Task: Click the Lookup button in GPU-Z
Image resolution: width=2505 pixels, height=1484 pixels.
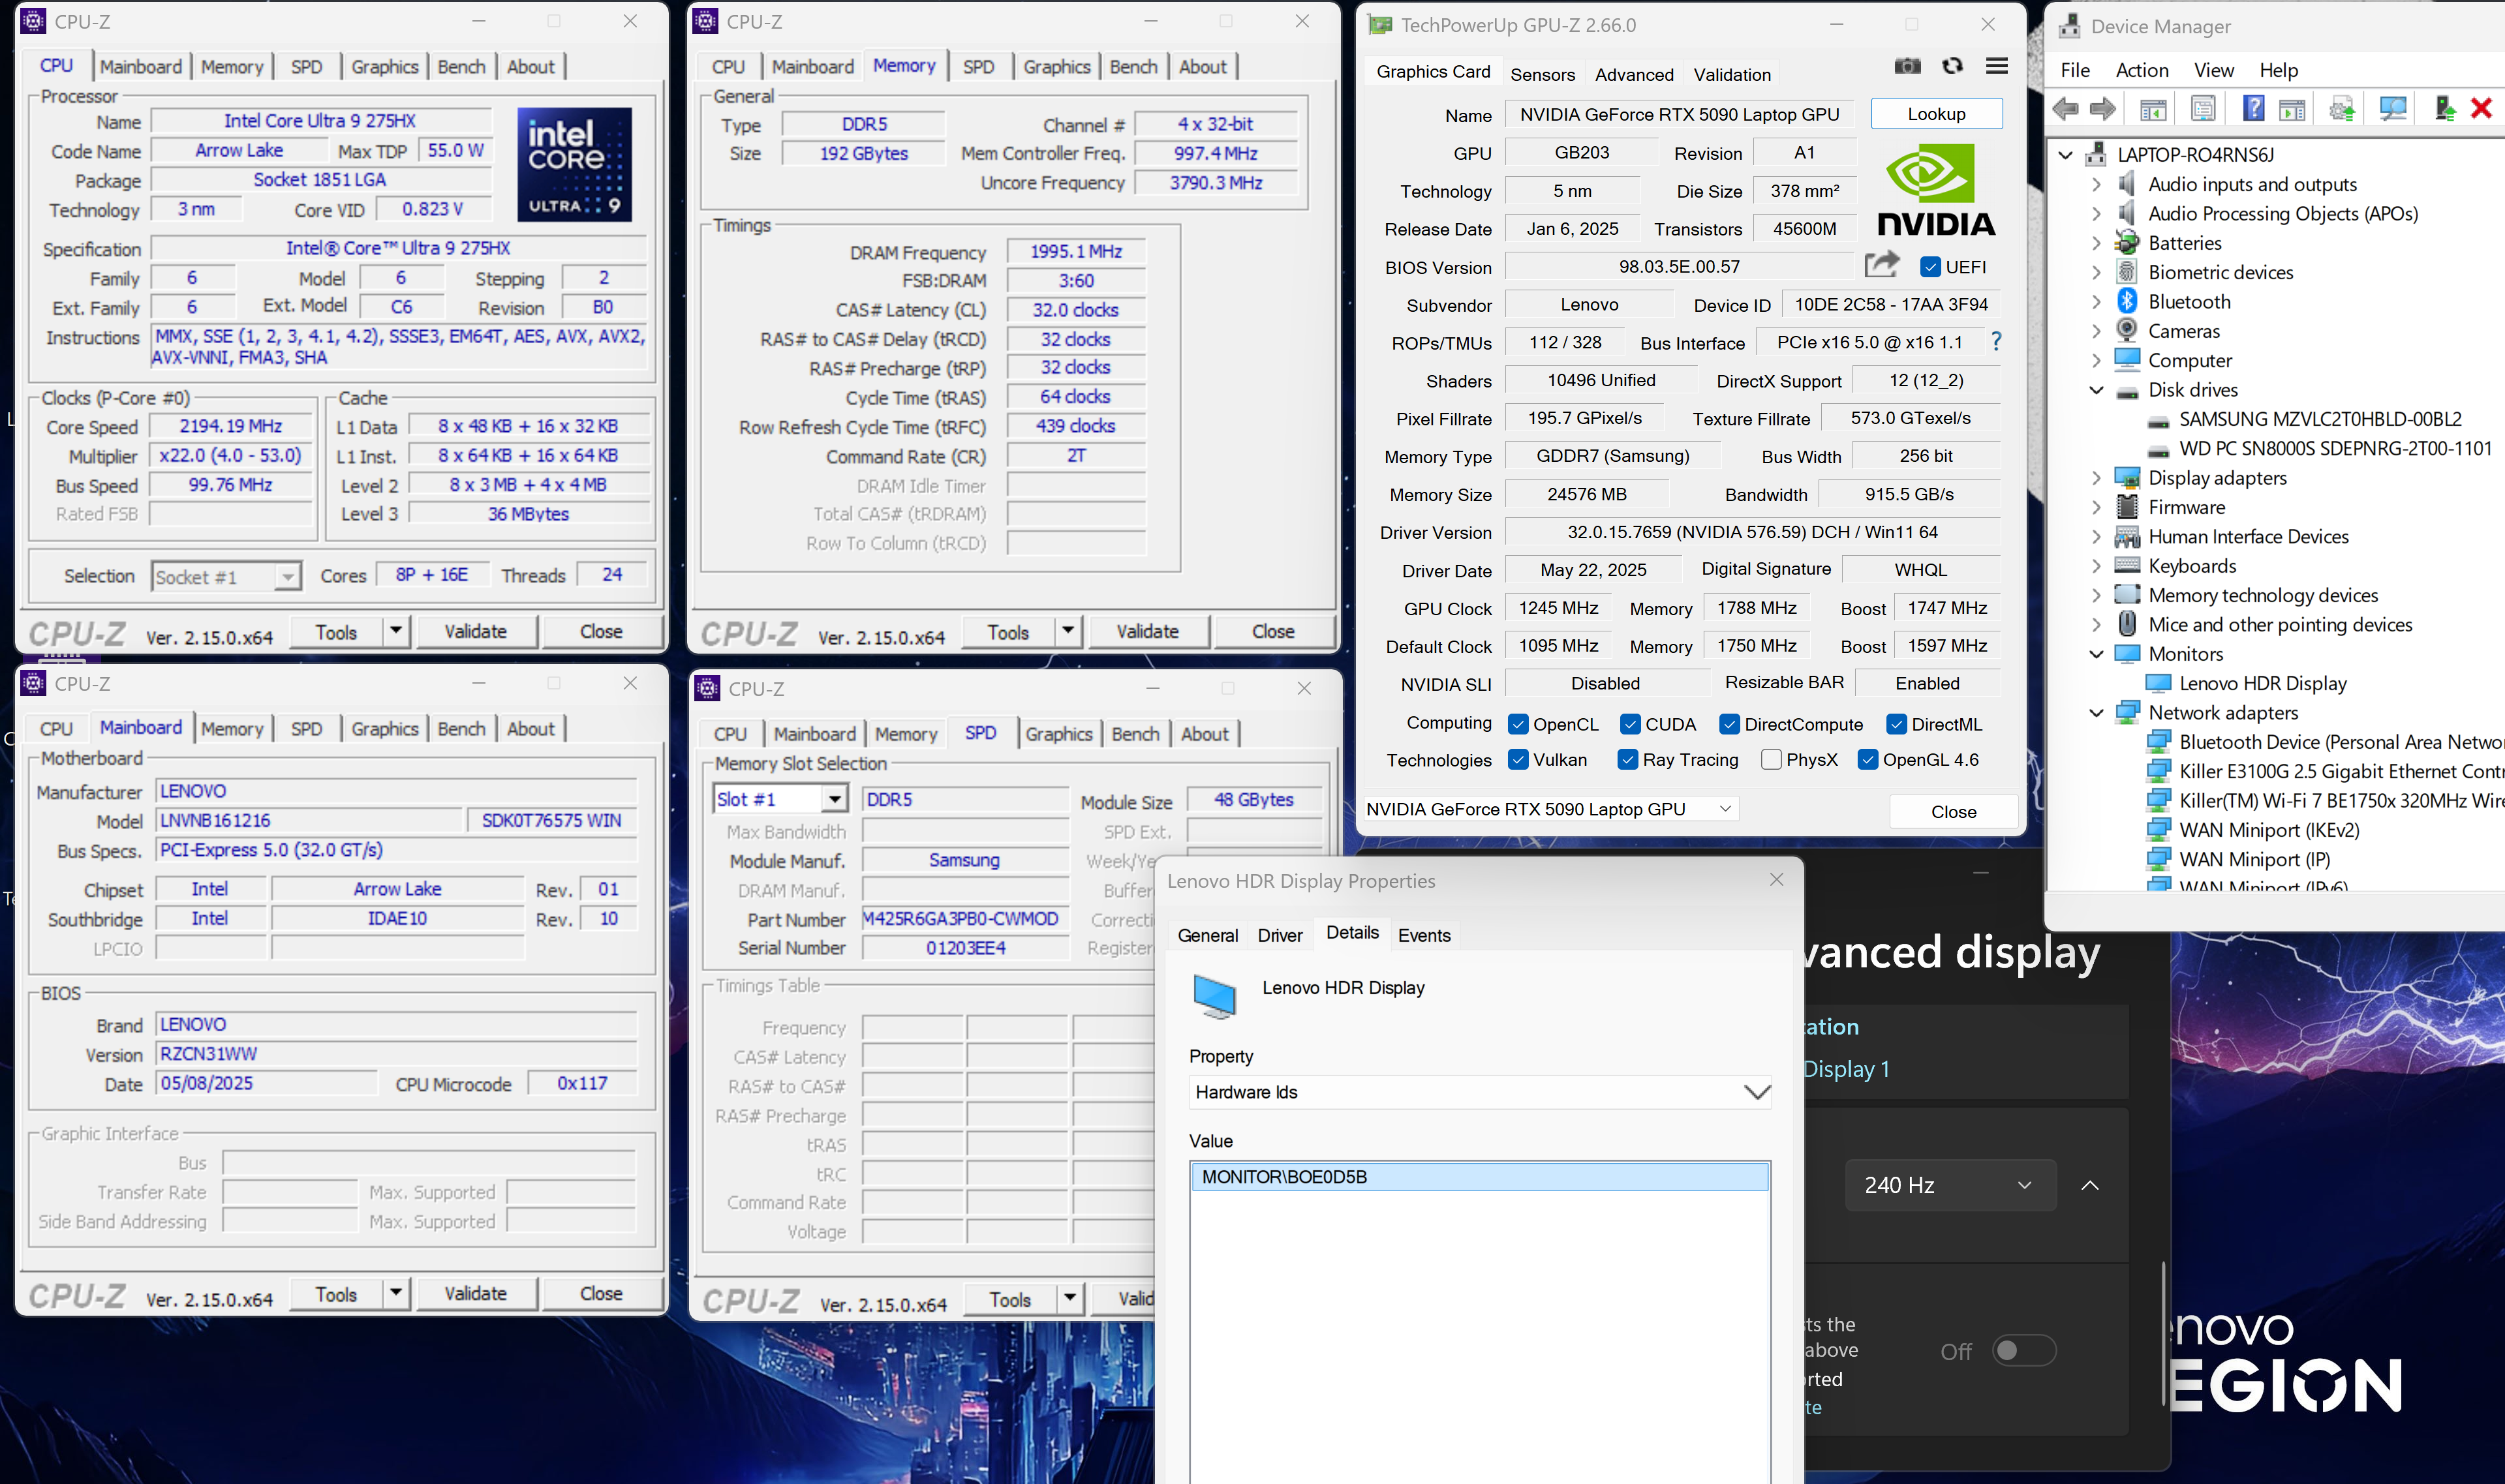Action: (x=1936, y=114)
